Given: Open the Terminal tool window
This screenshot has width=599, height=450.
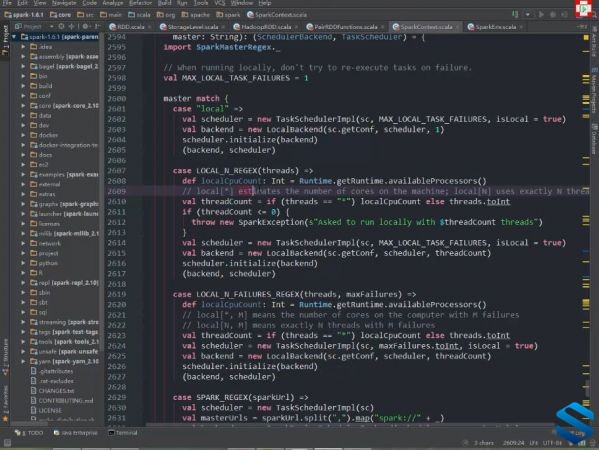Looking at the screenshot, I should click(x=123, y=432).
